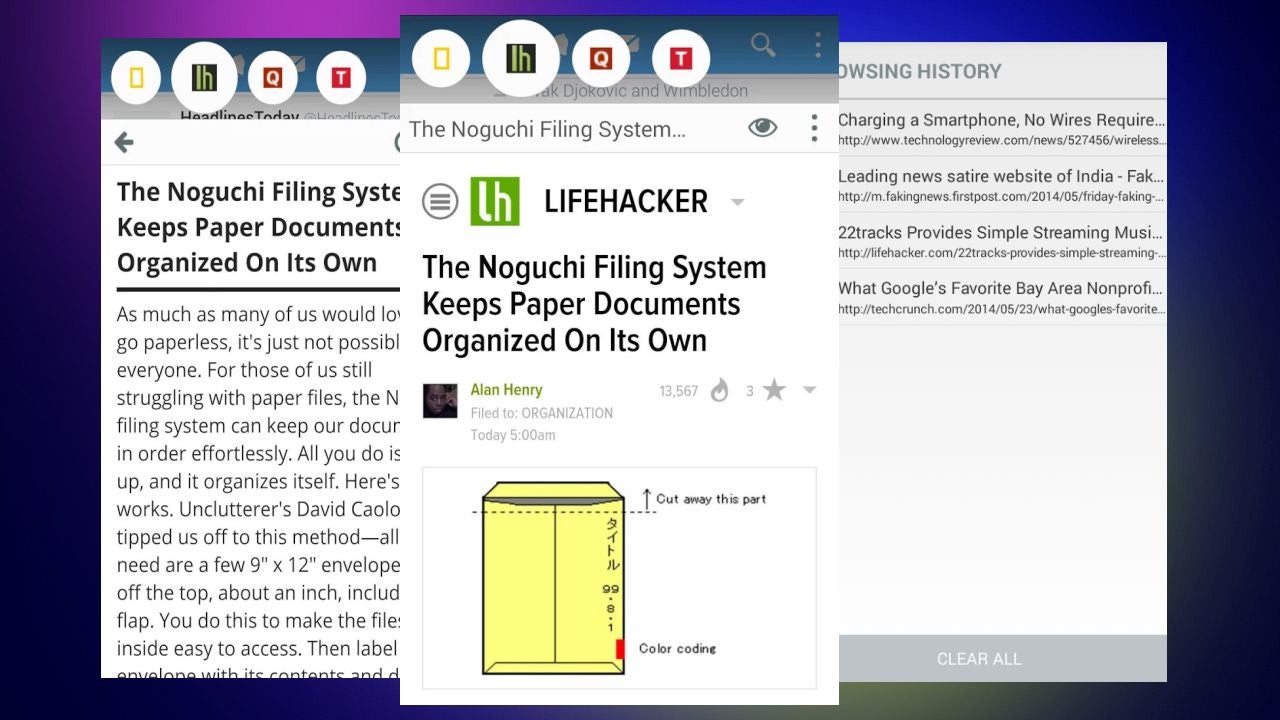The width and height of the screenshot is (1280, 720).
Task: Open the ORGANIZATION filed-to link
Action: click(x=567, y=413)
